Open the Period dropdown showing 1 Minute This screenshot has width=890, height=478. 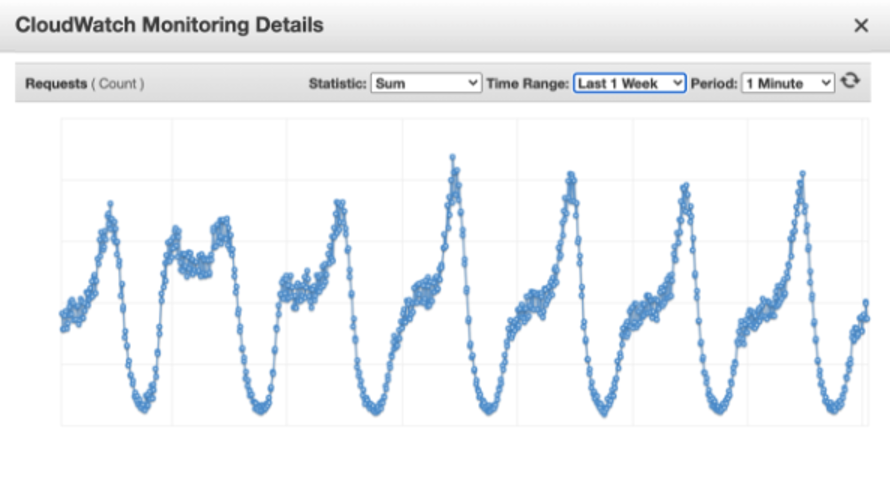pos(788,83)
